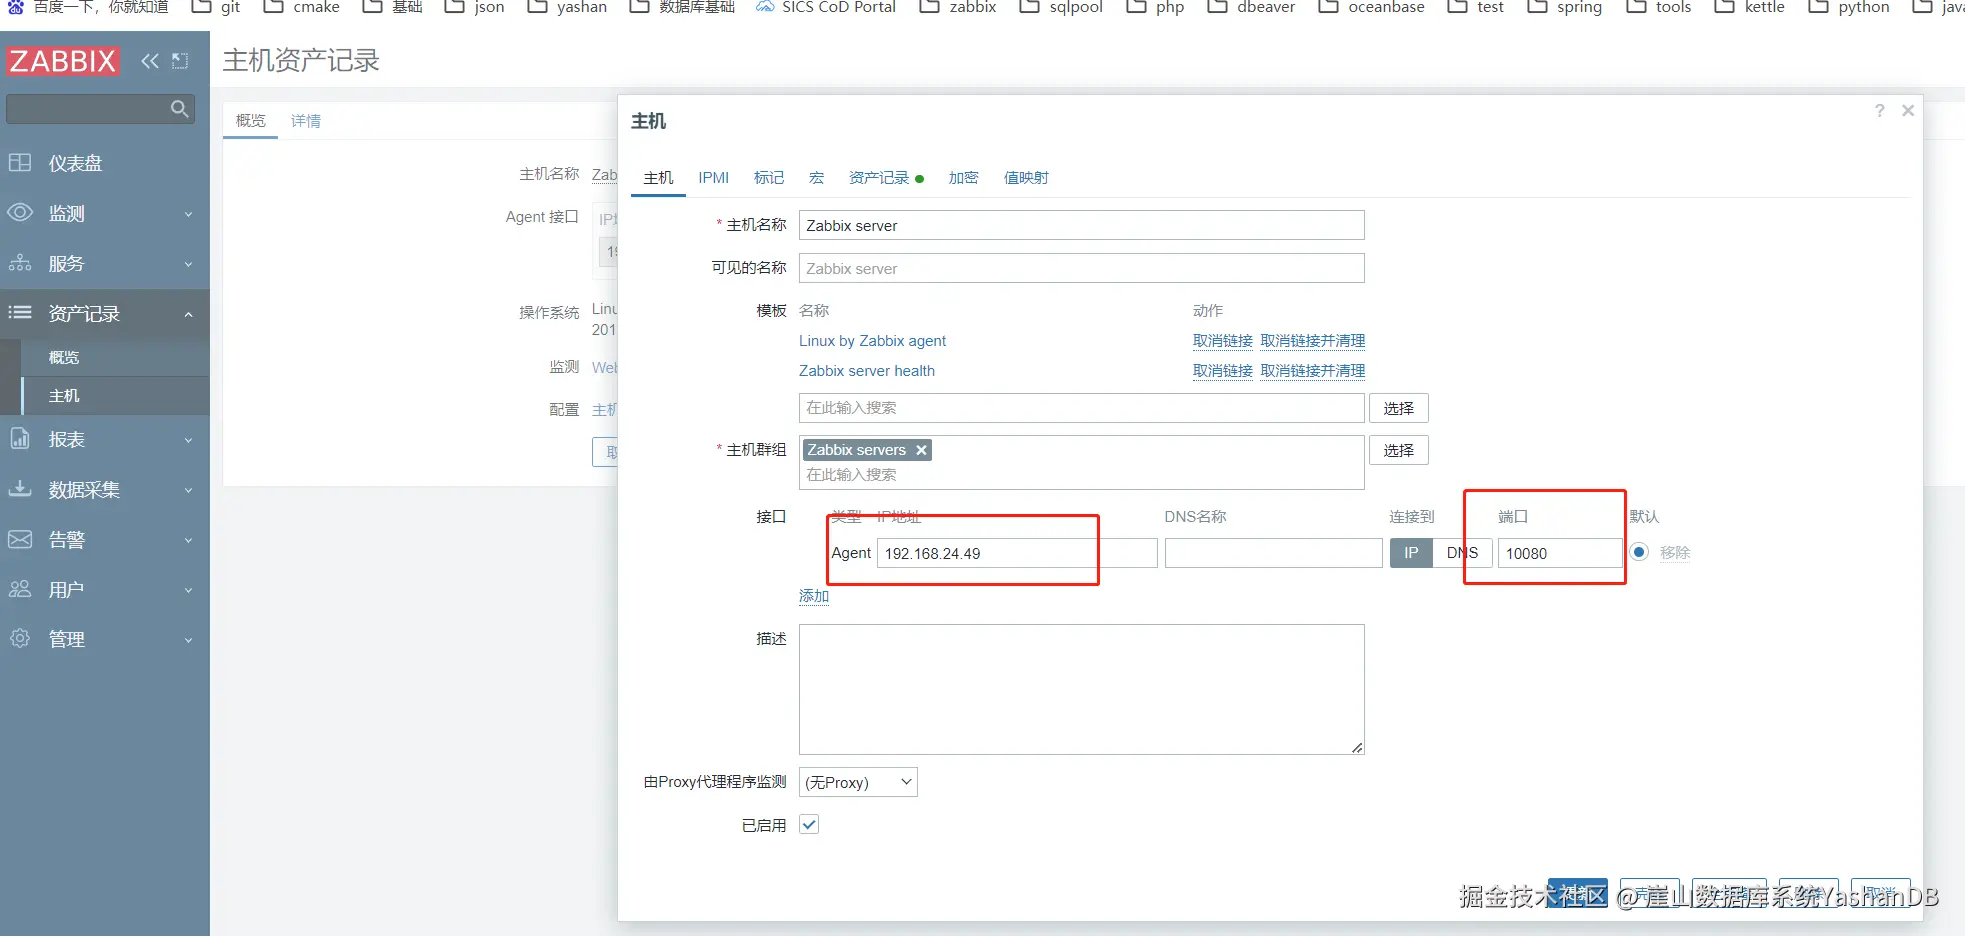Close the 主机 dialog with the X
The height and width of the screenshot is (936, 1965).
click(x=1908, y=111)
